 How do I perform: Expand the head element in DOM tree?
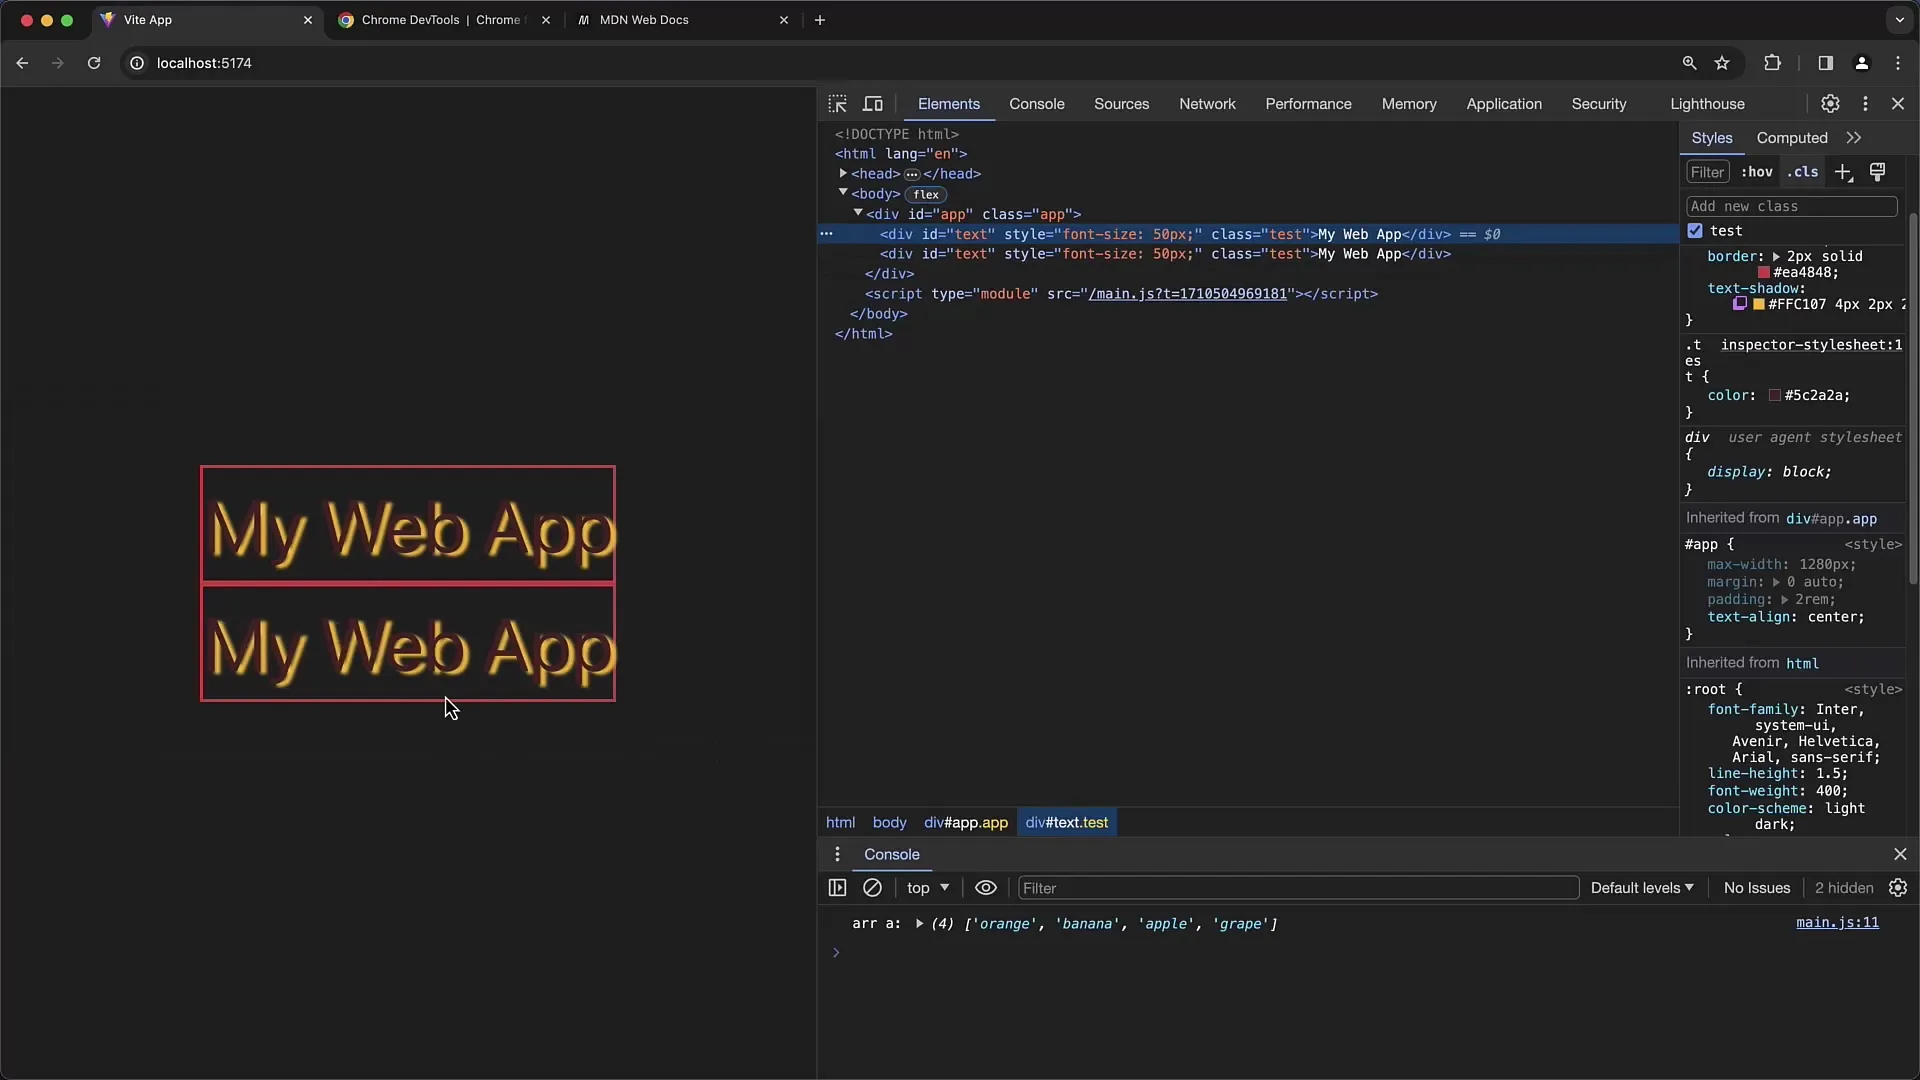pyautogui.click(x=843, y=173)
